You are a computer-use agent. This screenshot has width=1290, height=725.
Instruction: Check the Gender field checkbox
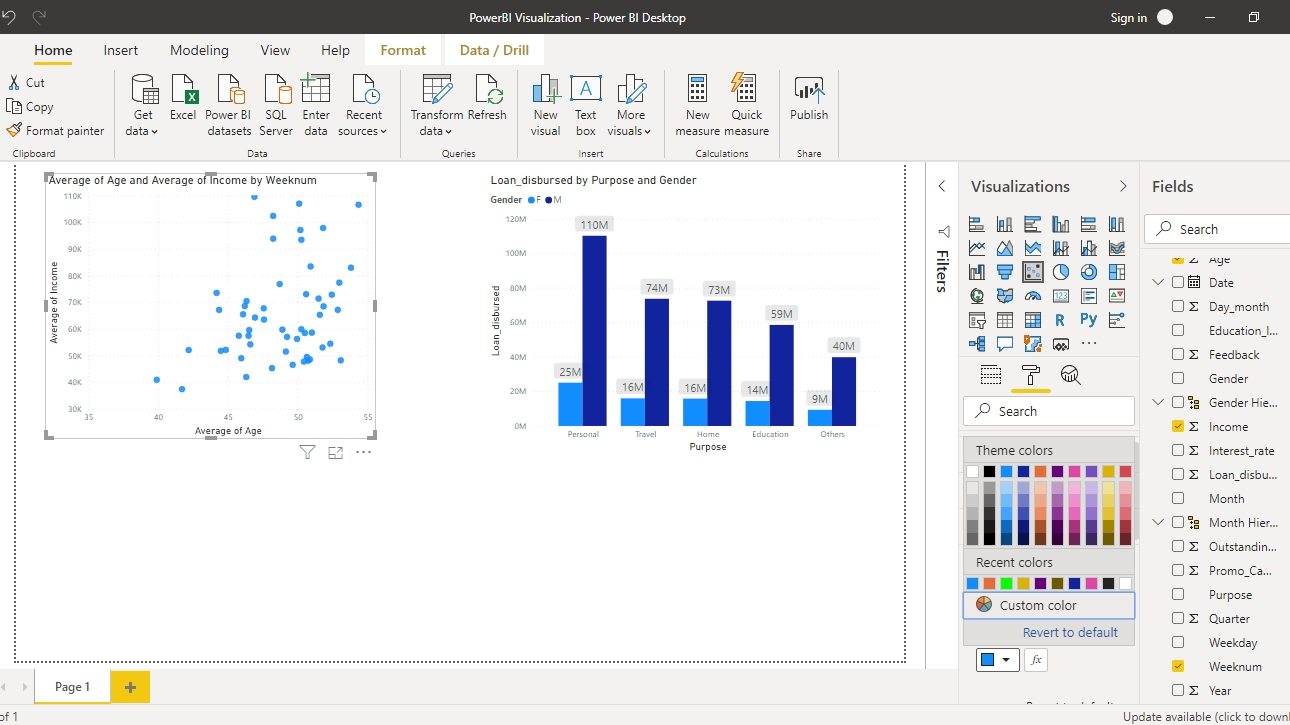[1178, 379]
